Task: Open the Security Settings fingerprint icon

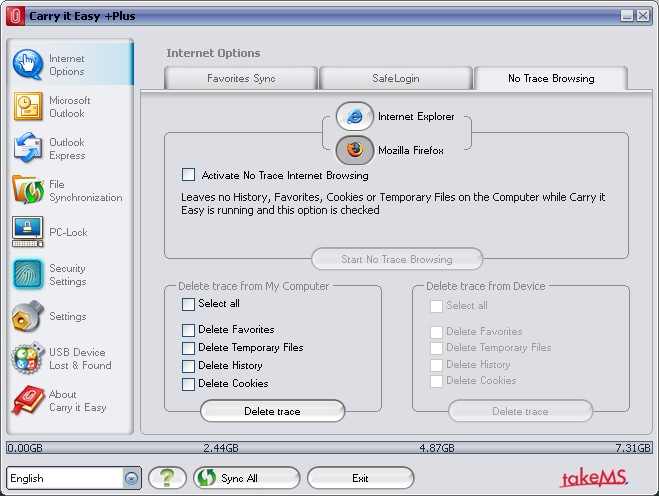Action: pyautogui.click(x=28, y=274)
